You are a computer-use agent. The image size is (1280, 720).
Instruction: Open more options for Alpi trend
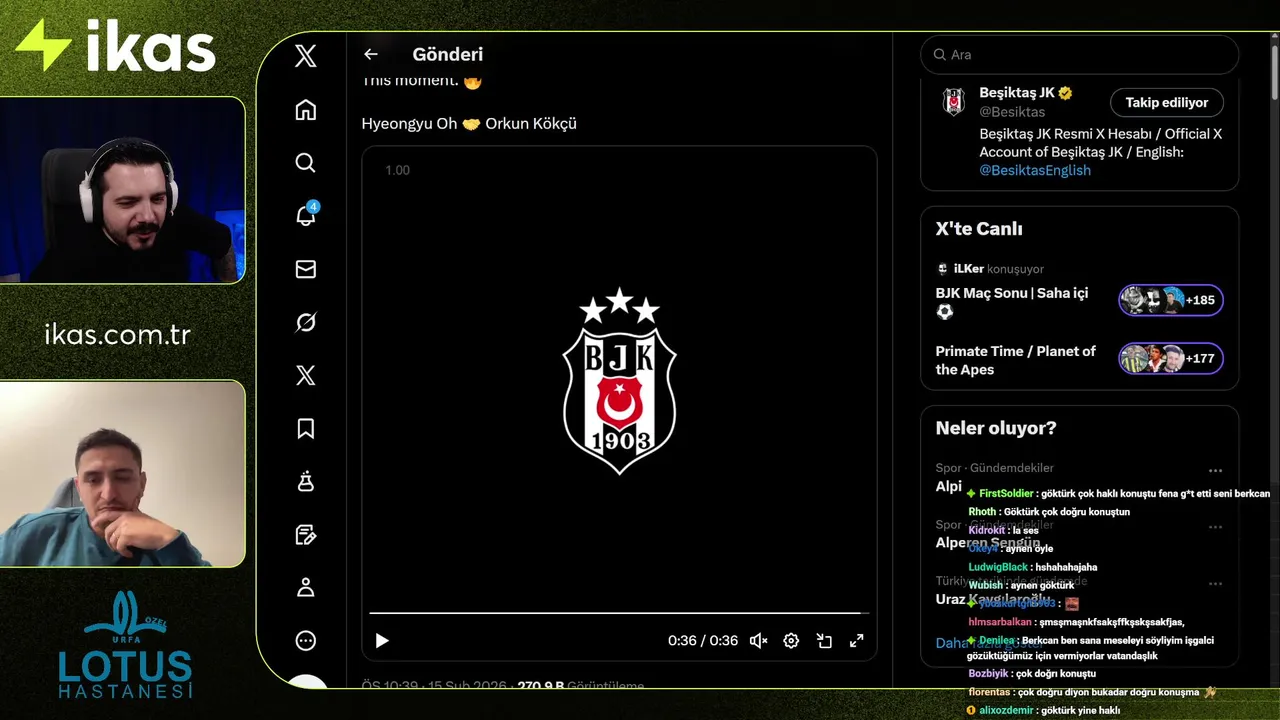click(x=1215, y=470)
